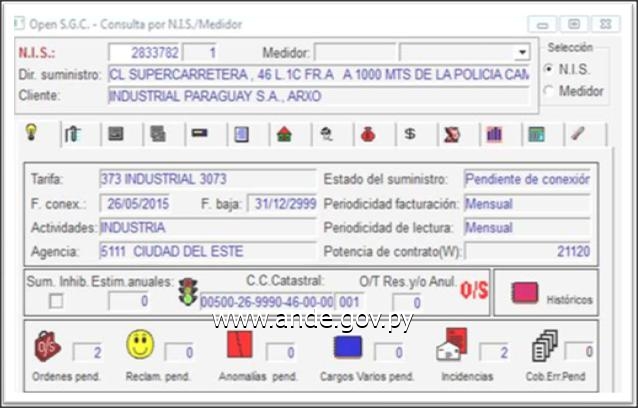Open the Cob.Err.Pend documents icon

544,346
